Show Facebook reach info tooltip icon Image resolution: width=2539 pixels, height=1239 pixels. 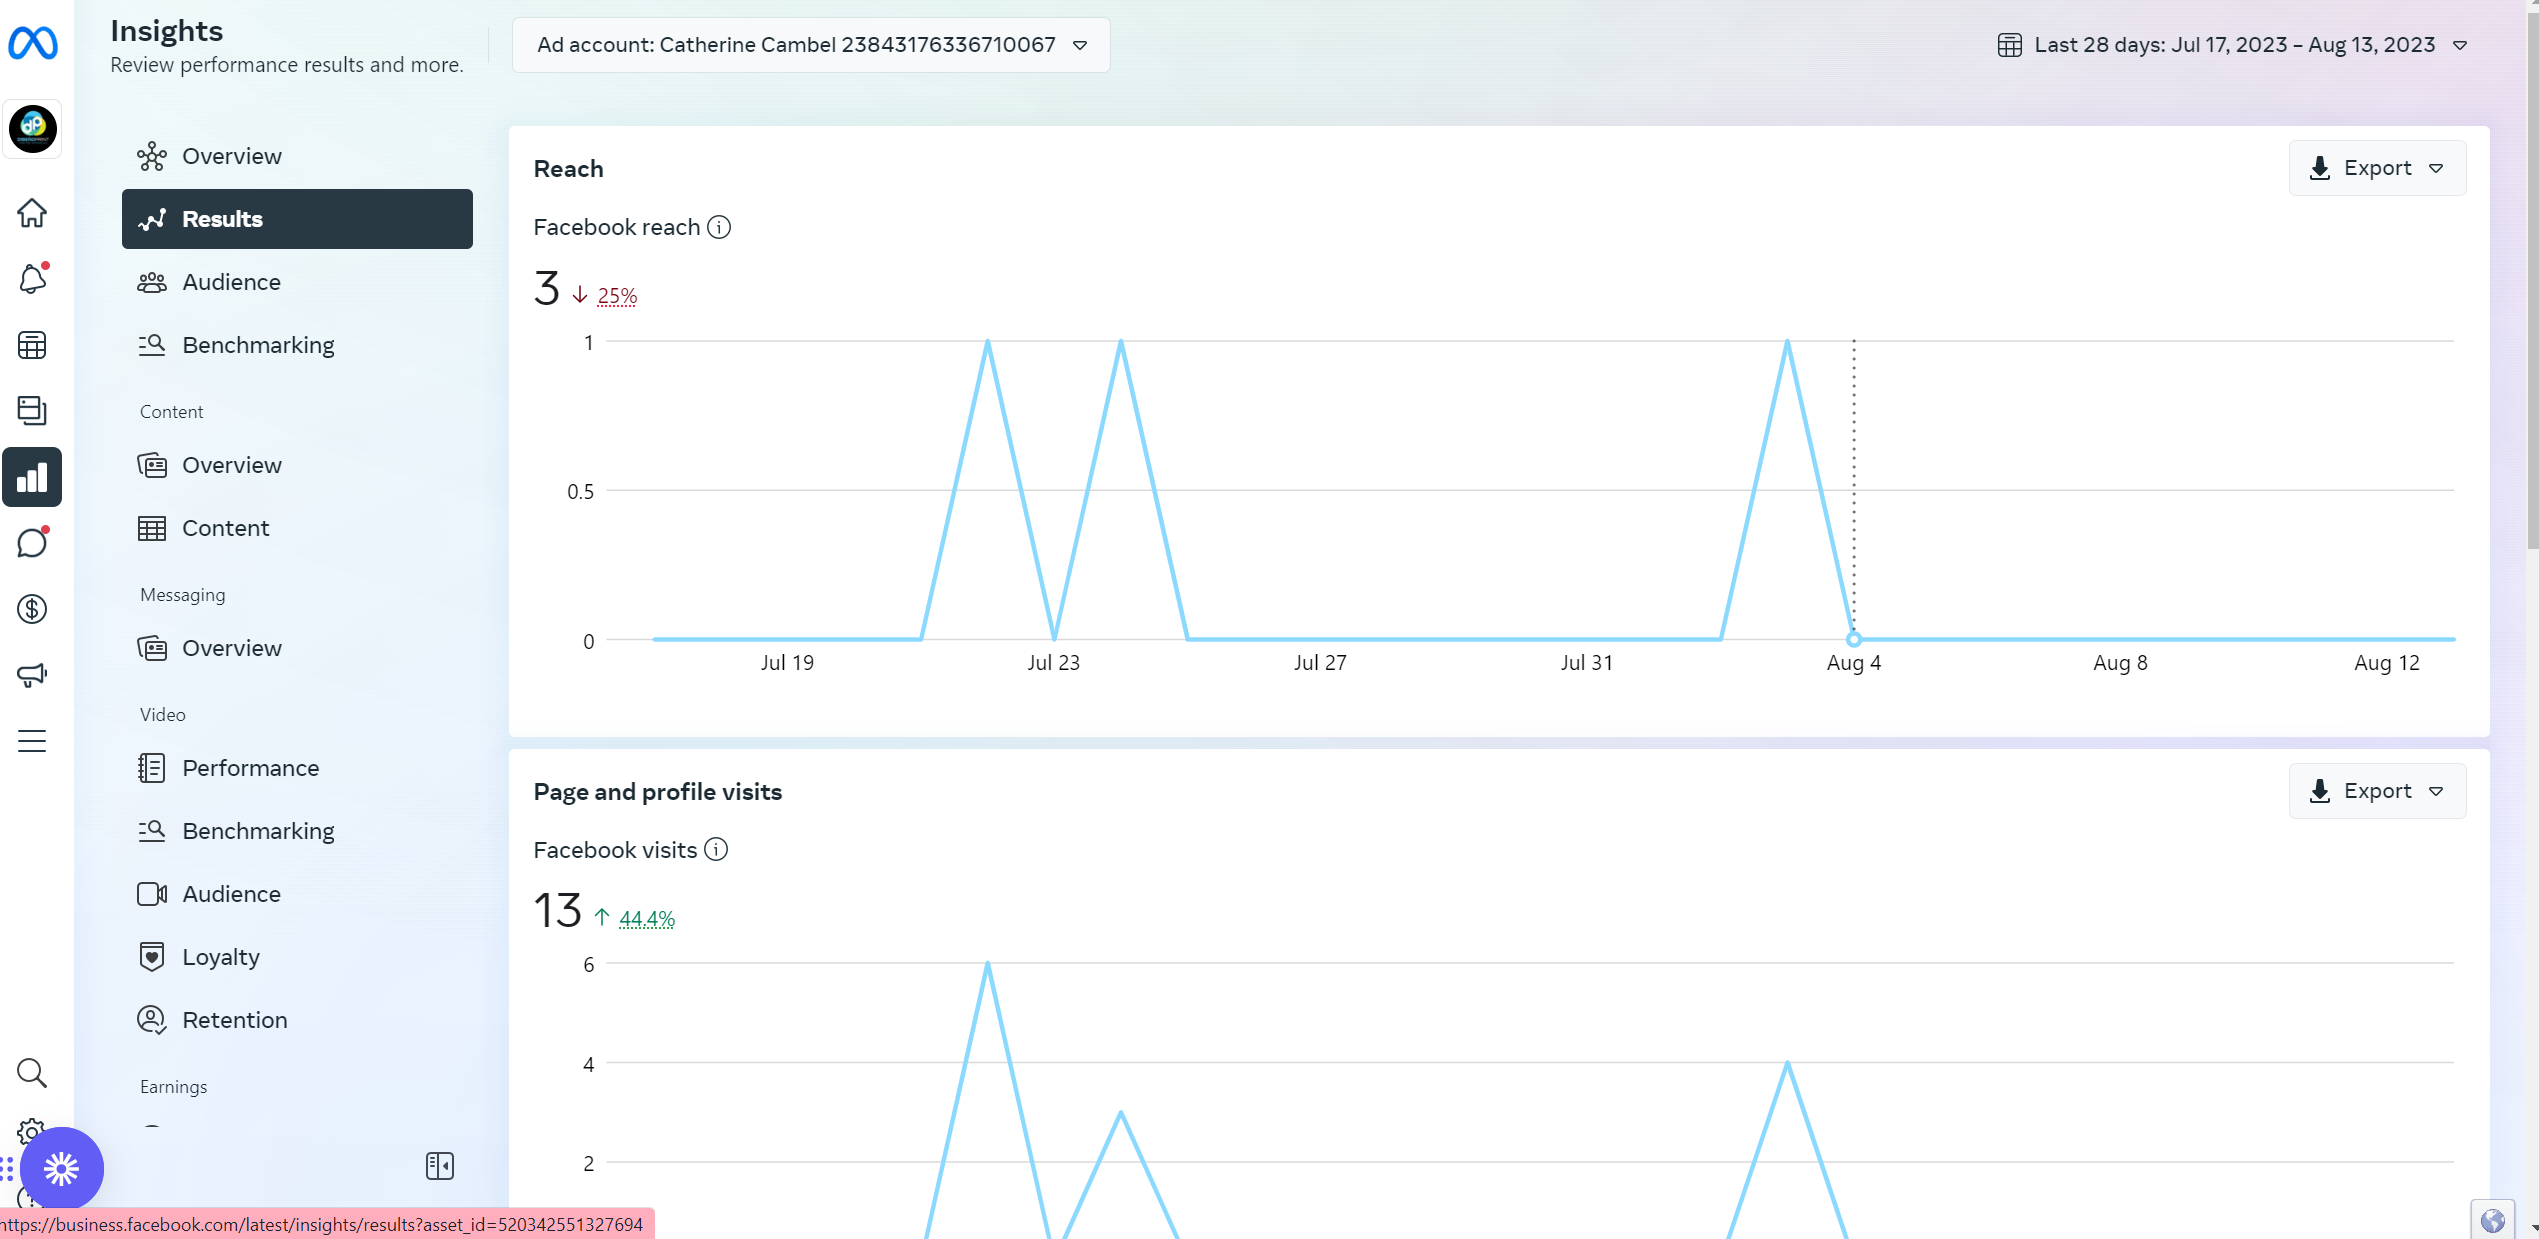click(719, 227)
